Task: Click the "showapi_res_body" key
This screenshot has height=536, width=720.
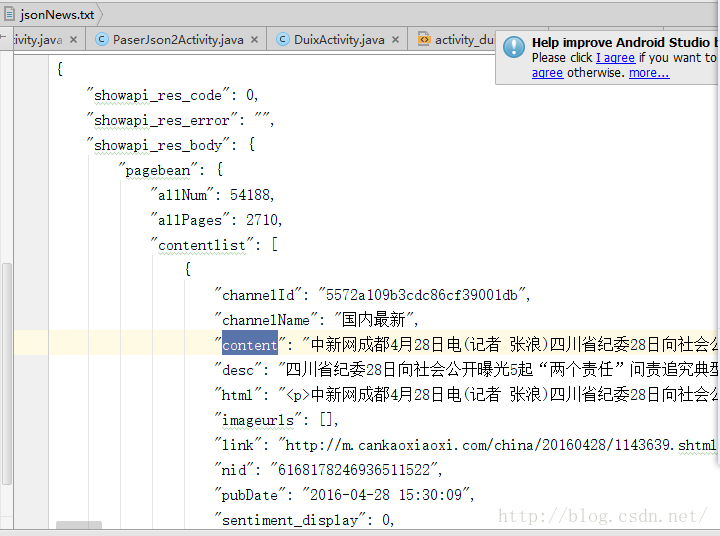Action: 158,145
